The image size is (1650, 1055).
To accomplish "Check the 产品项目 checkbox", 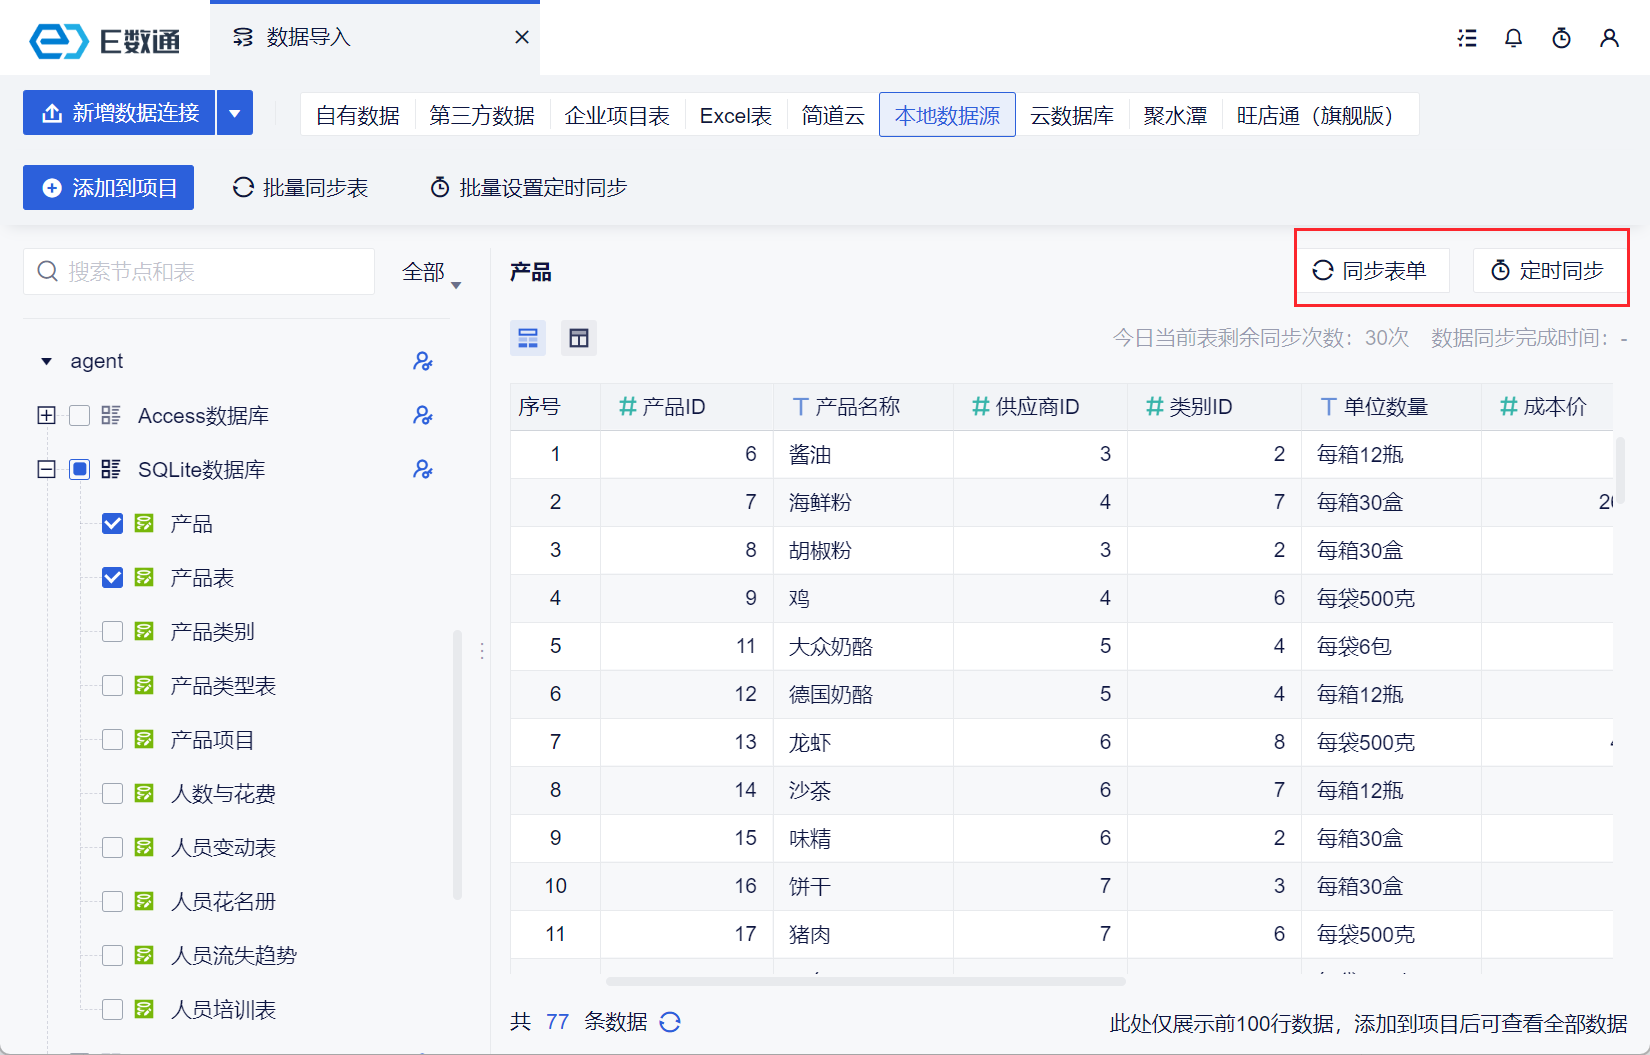I will (x=113, y=739).
